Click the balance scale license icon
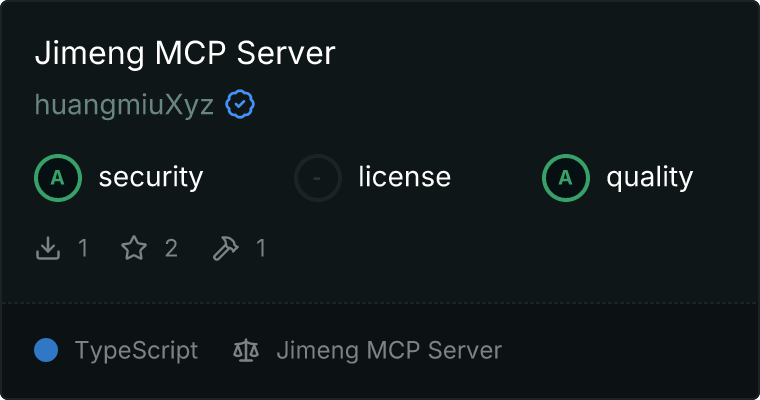The width and height of the screenshot is (760, 400). (x=246, y=350)
